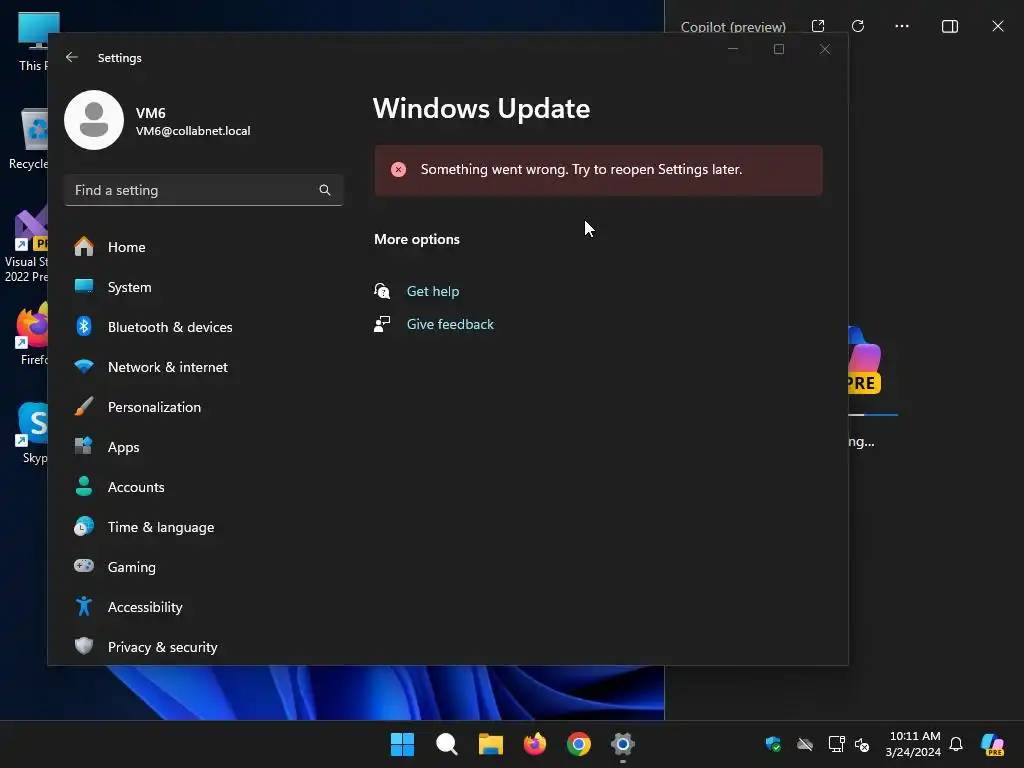The width and height of the screenshot is (1024, 768).
Task: Click the VM6 user profile avatar
Action: (94, 120)
